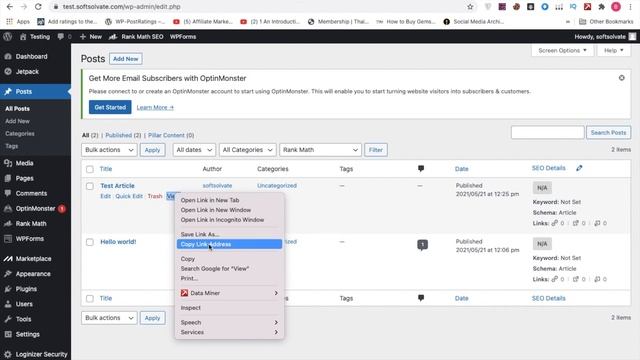Open the top Bulk actions dropdown
640x360 pixels.
click(x=109, y=150)
